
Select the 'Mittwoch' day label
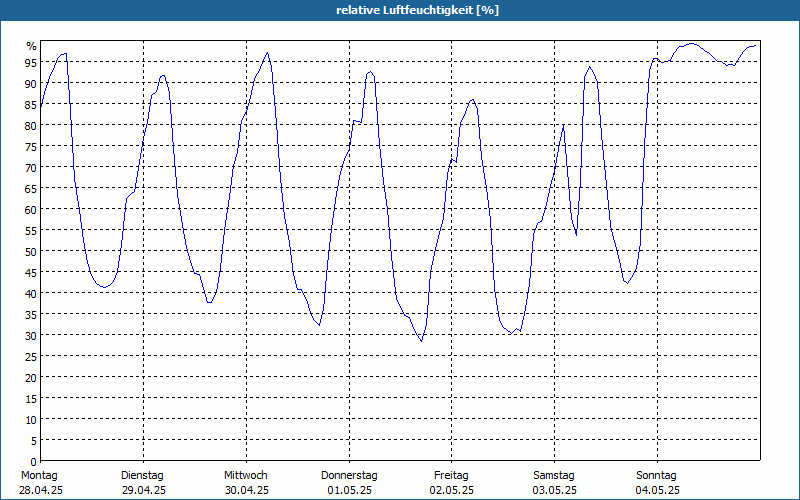point(246,476)
